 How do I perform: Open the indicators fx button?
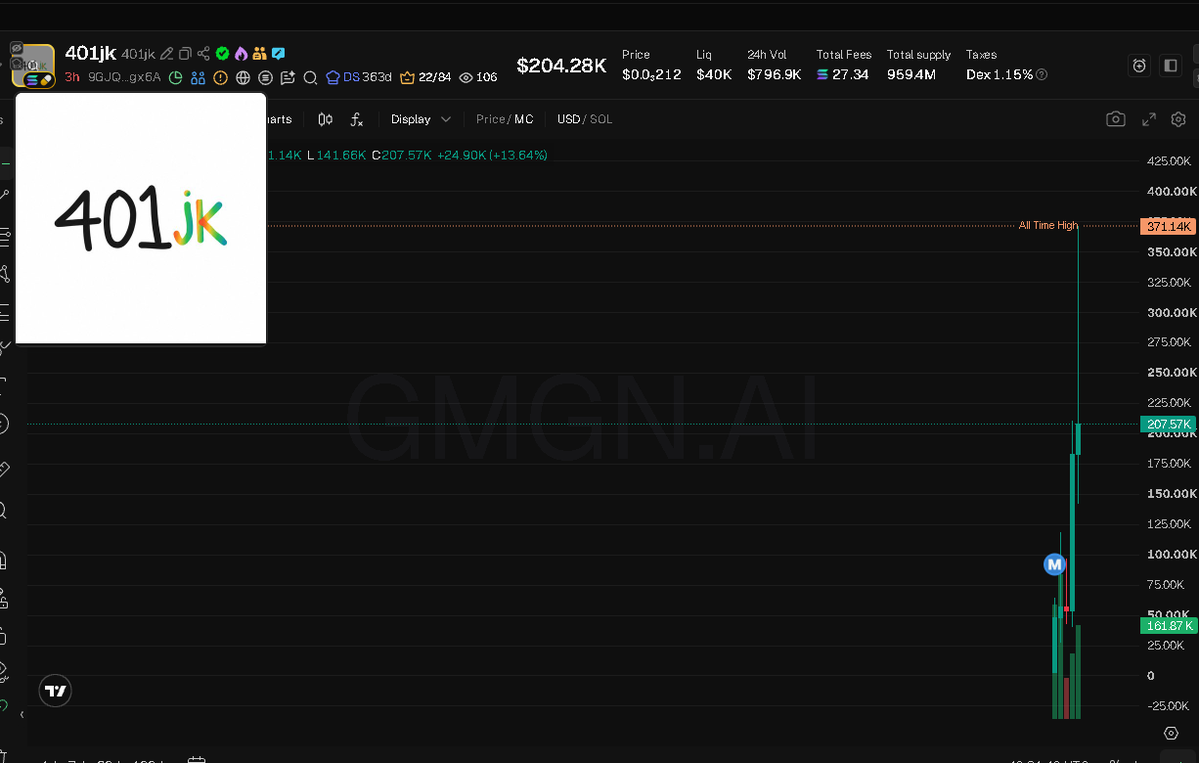(x=356, y=119)
